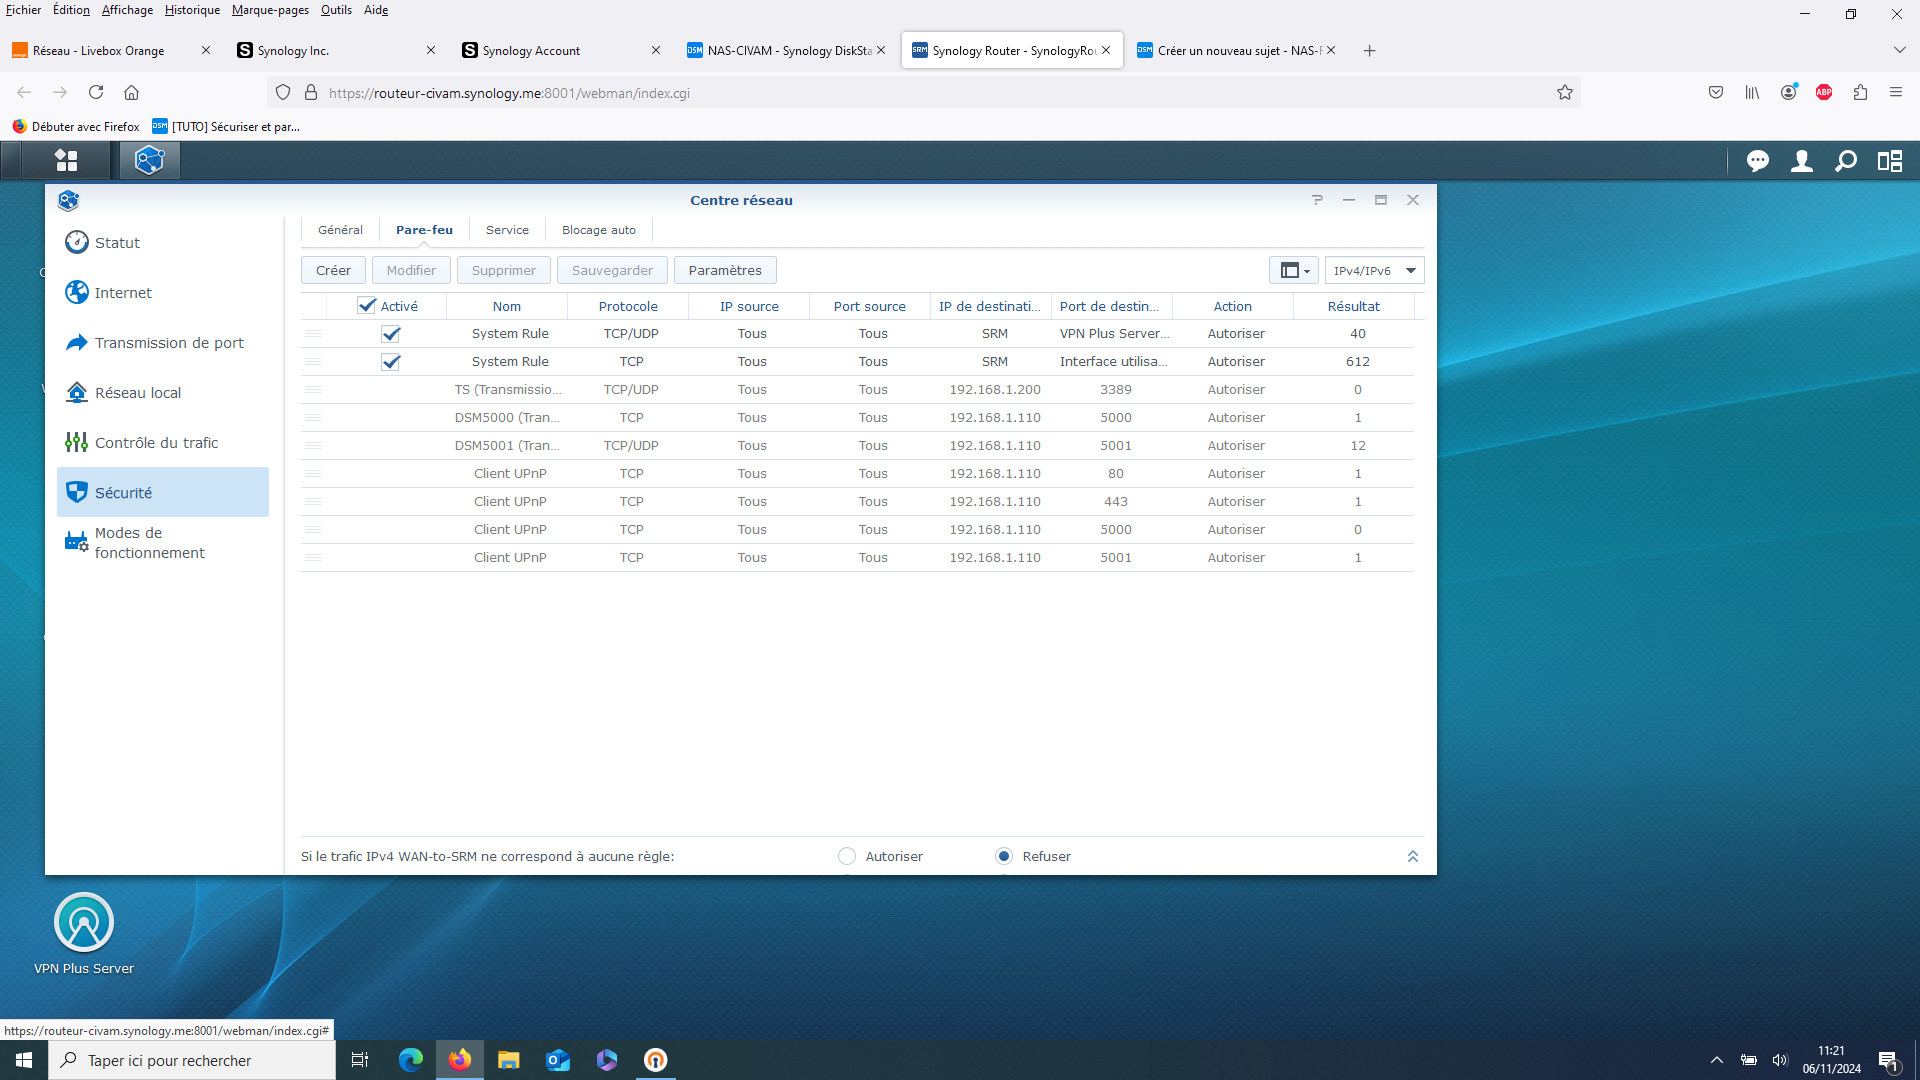Open user options person icon

point(1801,161)
